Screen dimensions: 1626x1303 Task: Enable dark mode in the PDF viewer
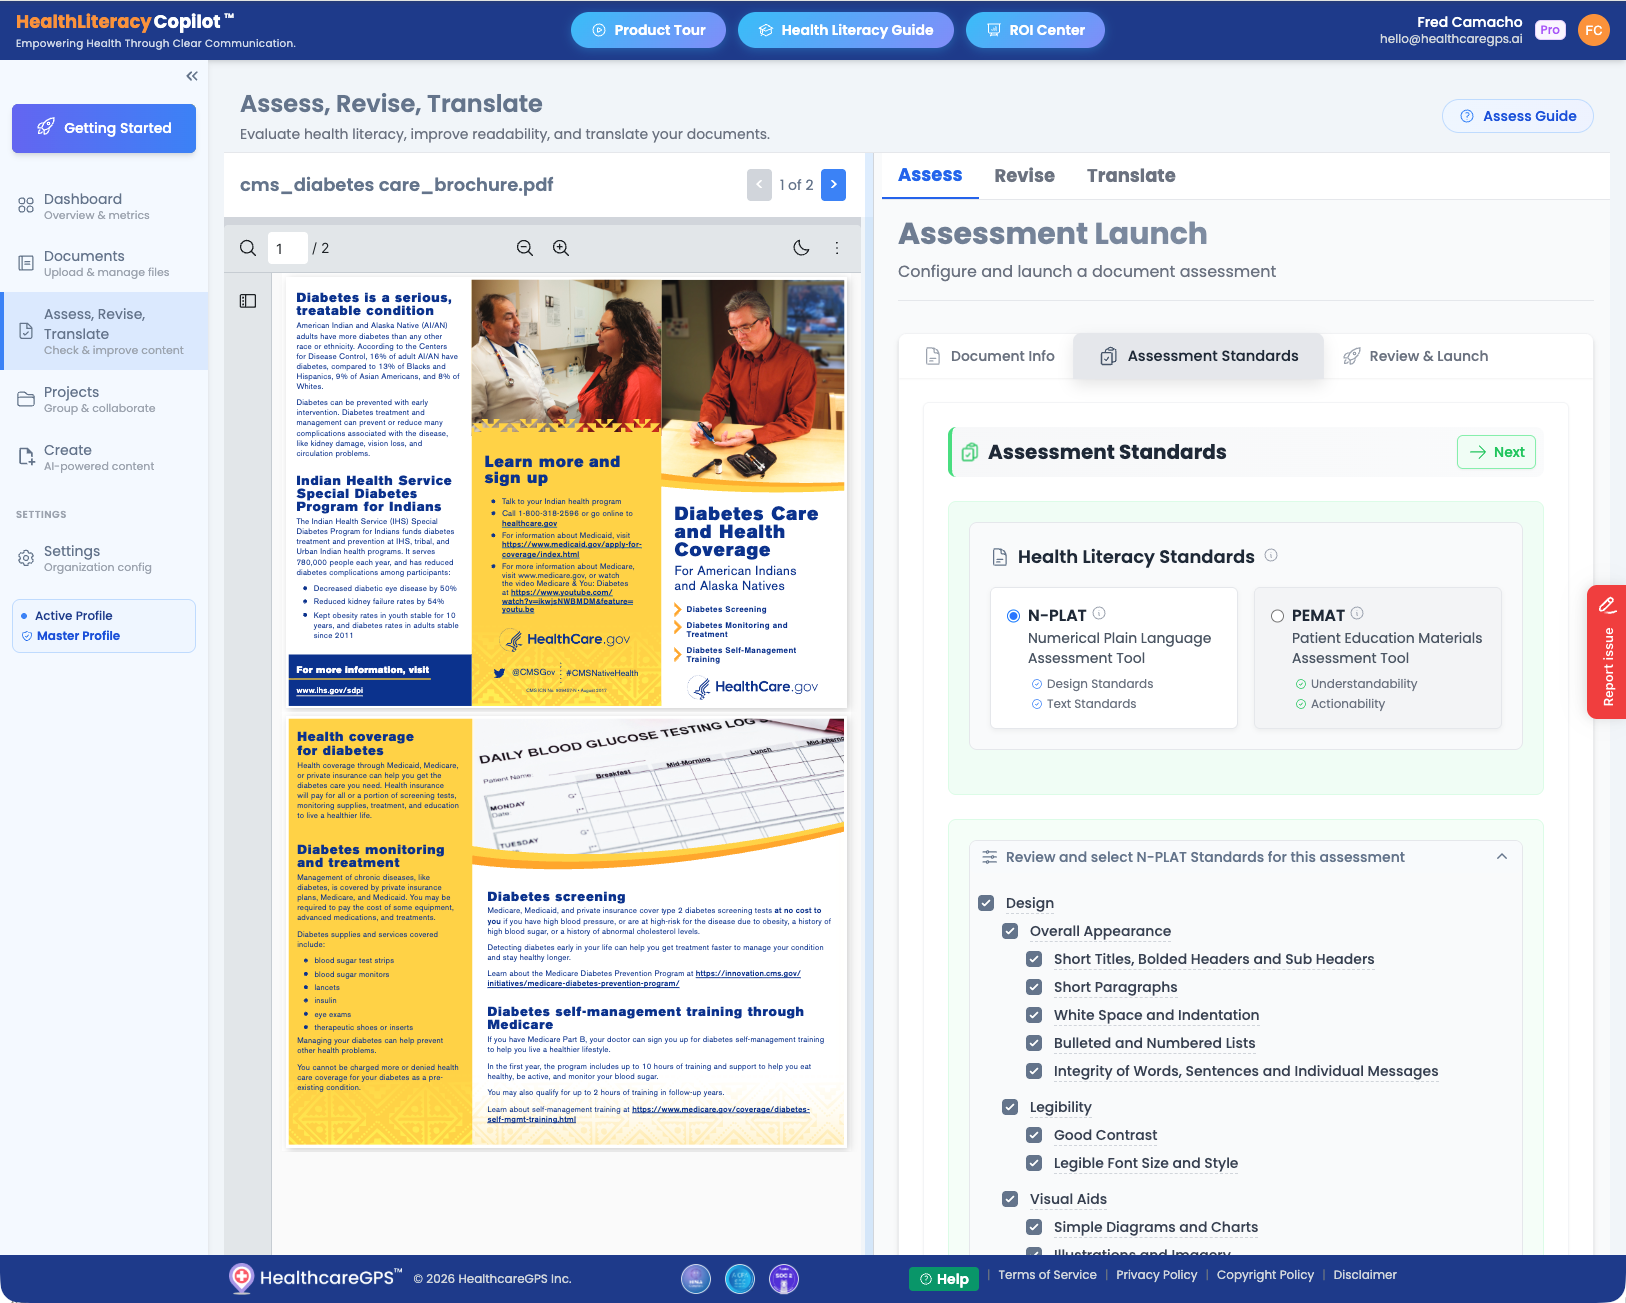tap(801, 247)
